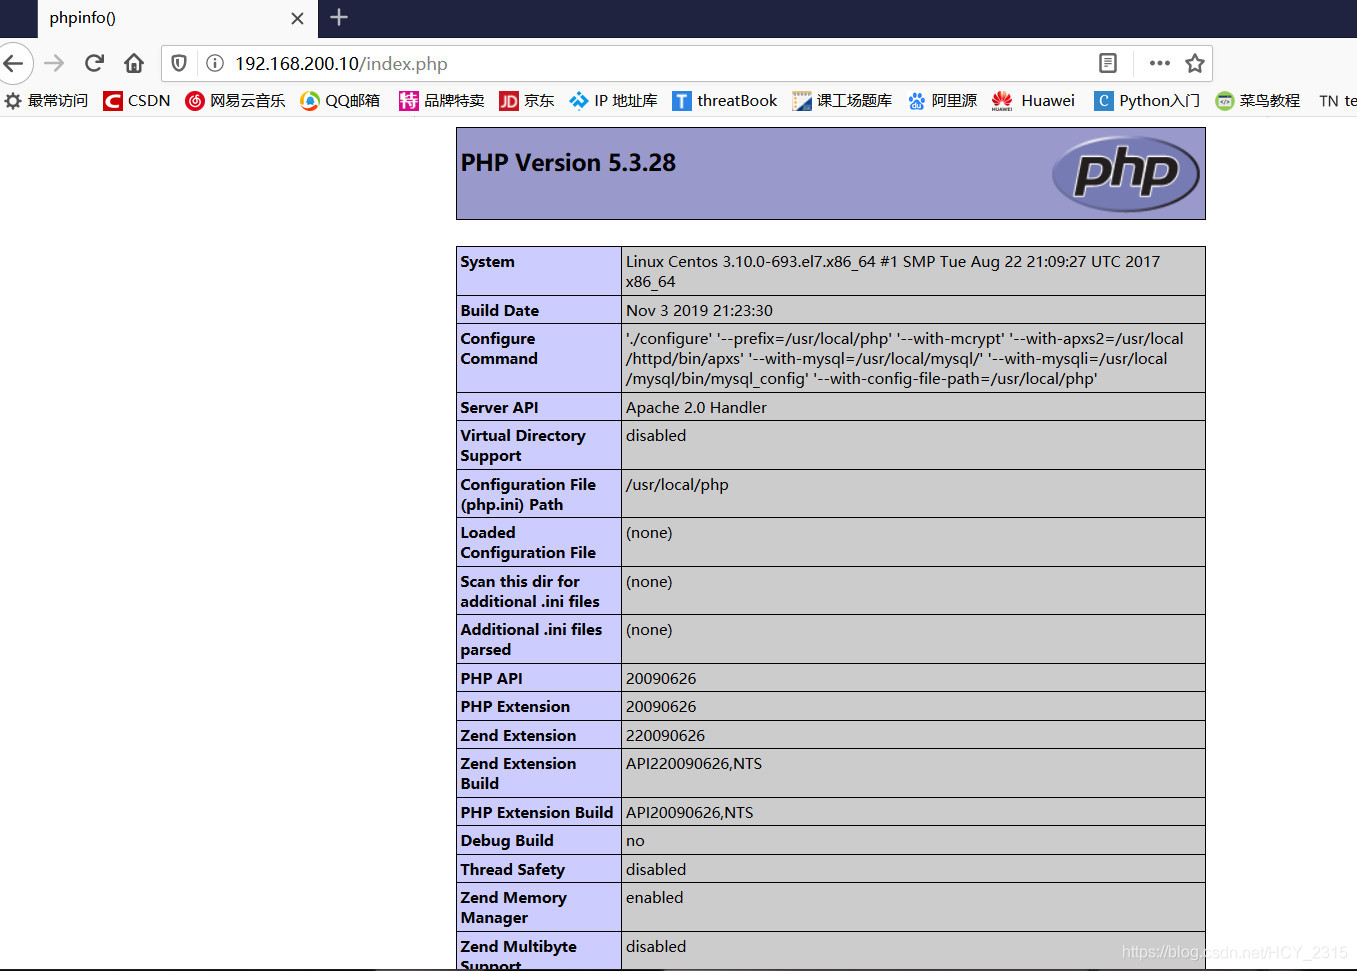Open 最常访问 bookmarks folder
The image size is (1357, 971).
pos(47,100)
